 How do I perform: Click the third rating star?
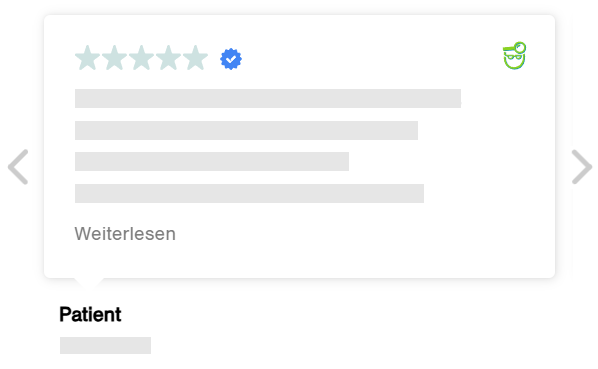(141, 58)
